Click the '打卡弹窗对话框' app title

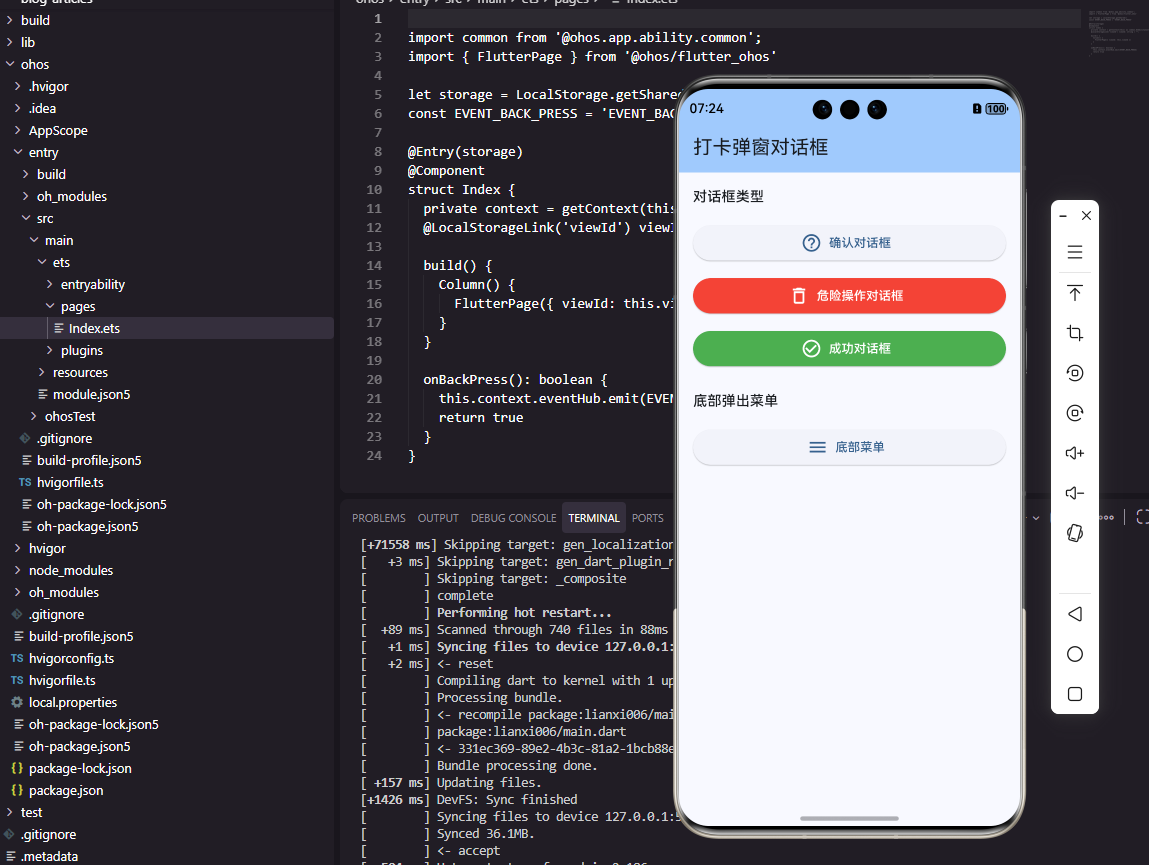coord(761,147)
